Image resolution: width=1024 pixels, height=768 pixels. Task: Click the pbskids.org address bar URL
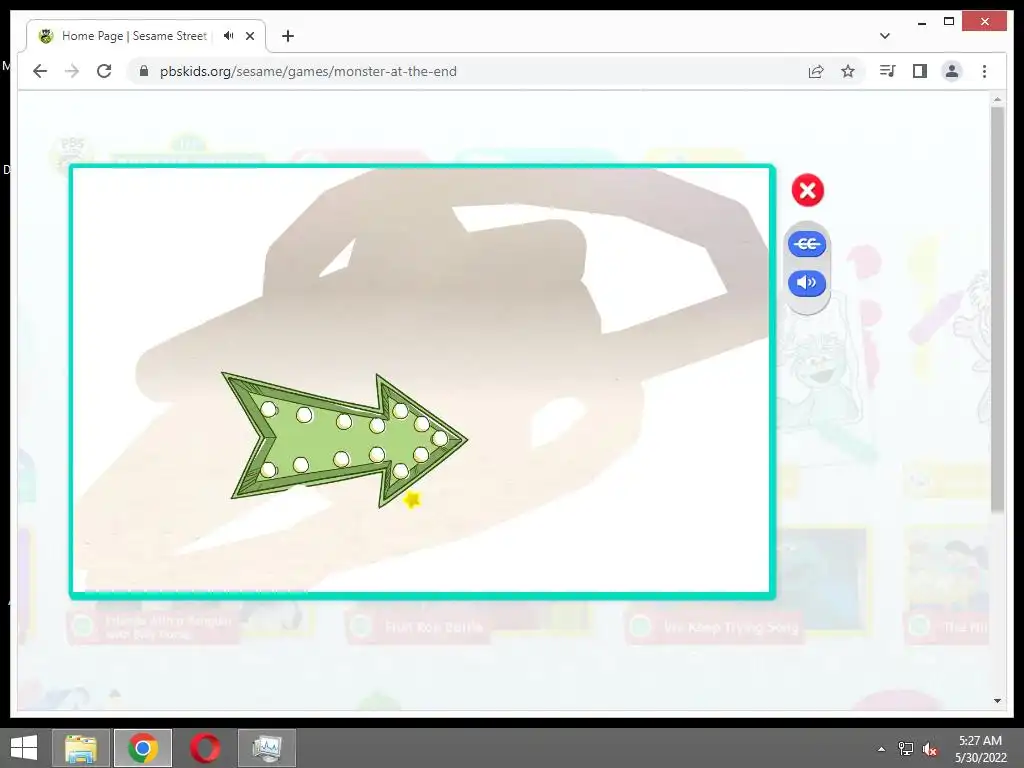click(x=308, y=71)
